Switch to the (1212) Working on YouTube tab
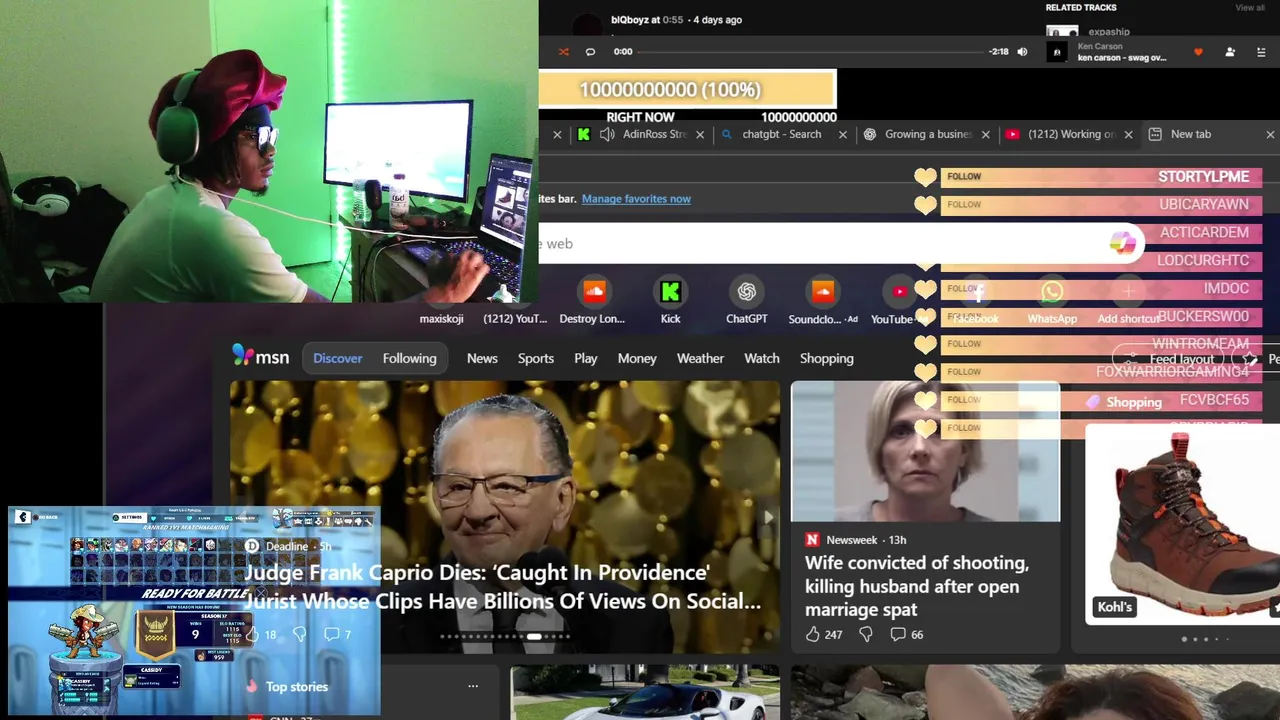Screen dimensions: 1280x720 (1071, 134)
